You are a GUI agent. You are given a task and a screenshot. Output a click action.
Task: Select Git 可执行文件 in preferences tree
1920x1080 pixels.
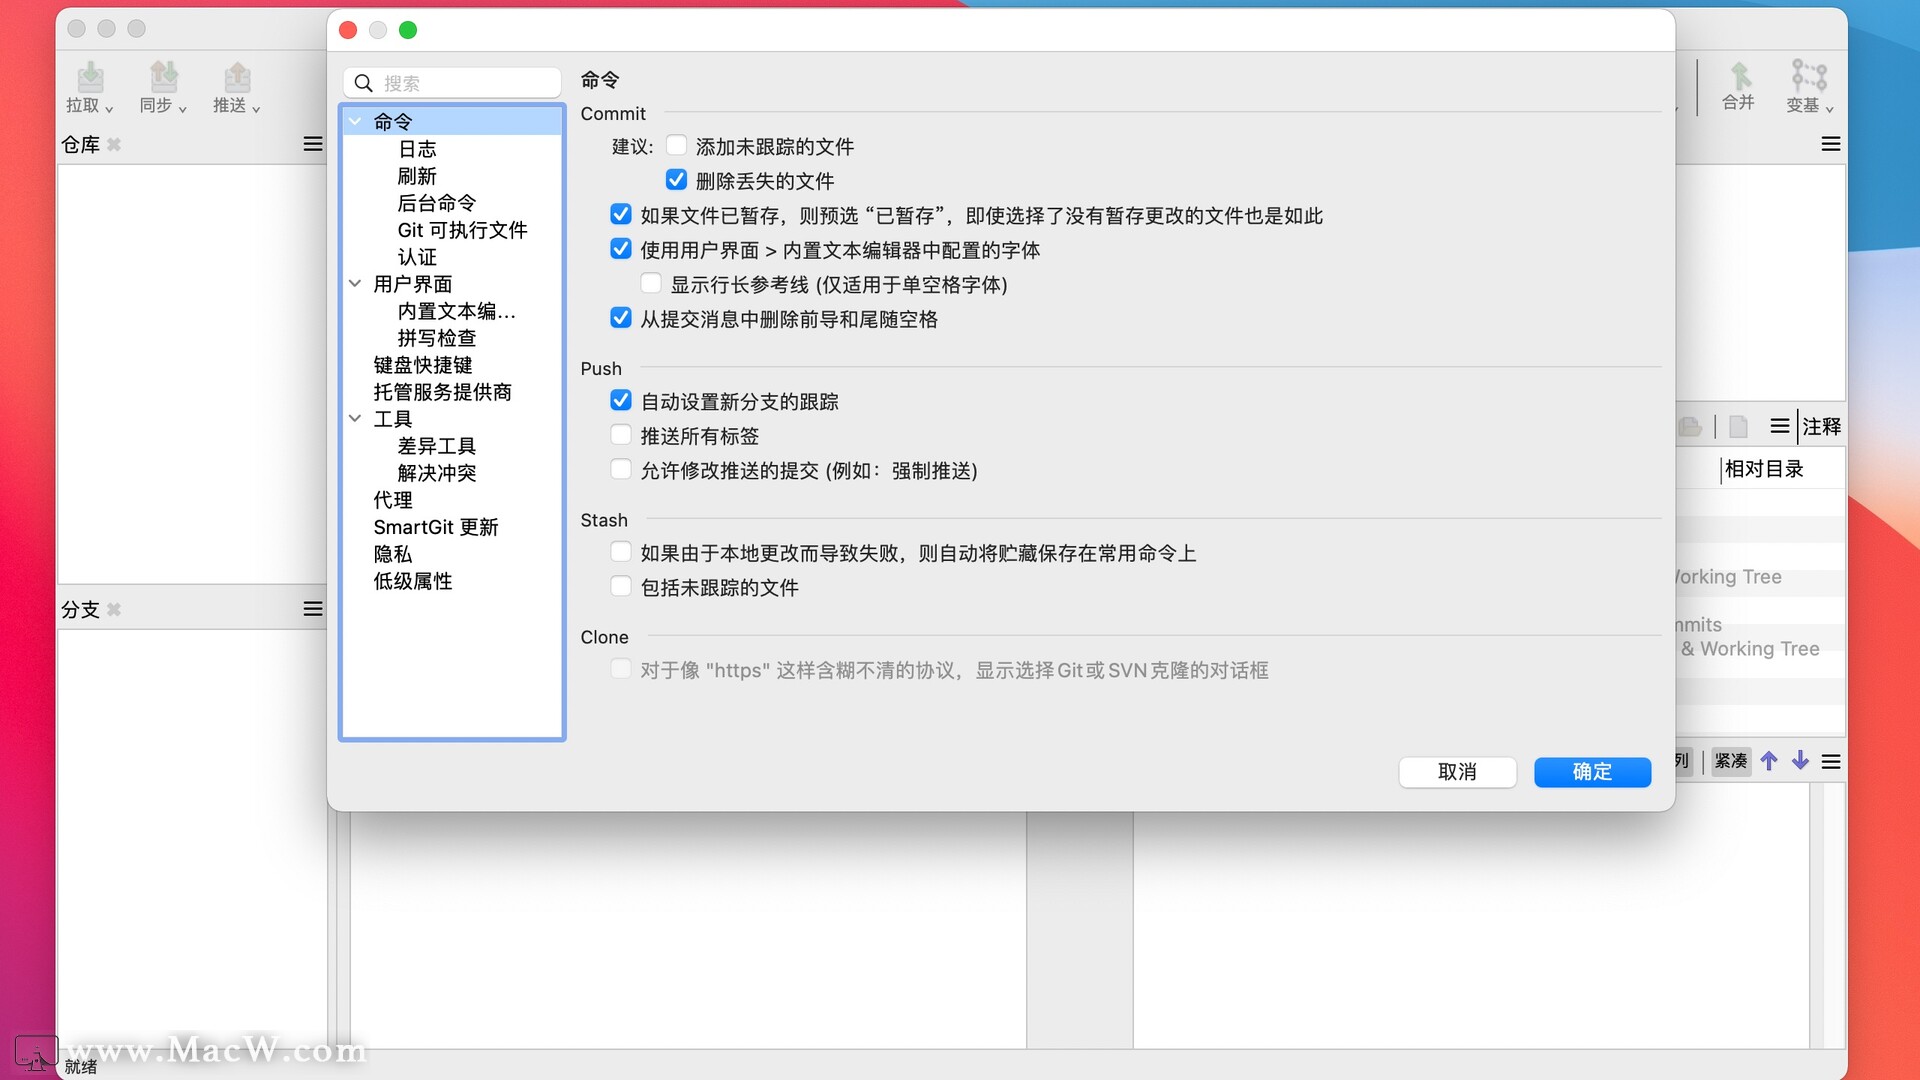[462, 230]
